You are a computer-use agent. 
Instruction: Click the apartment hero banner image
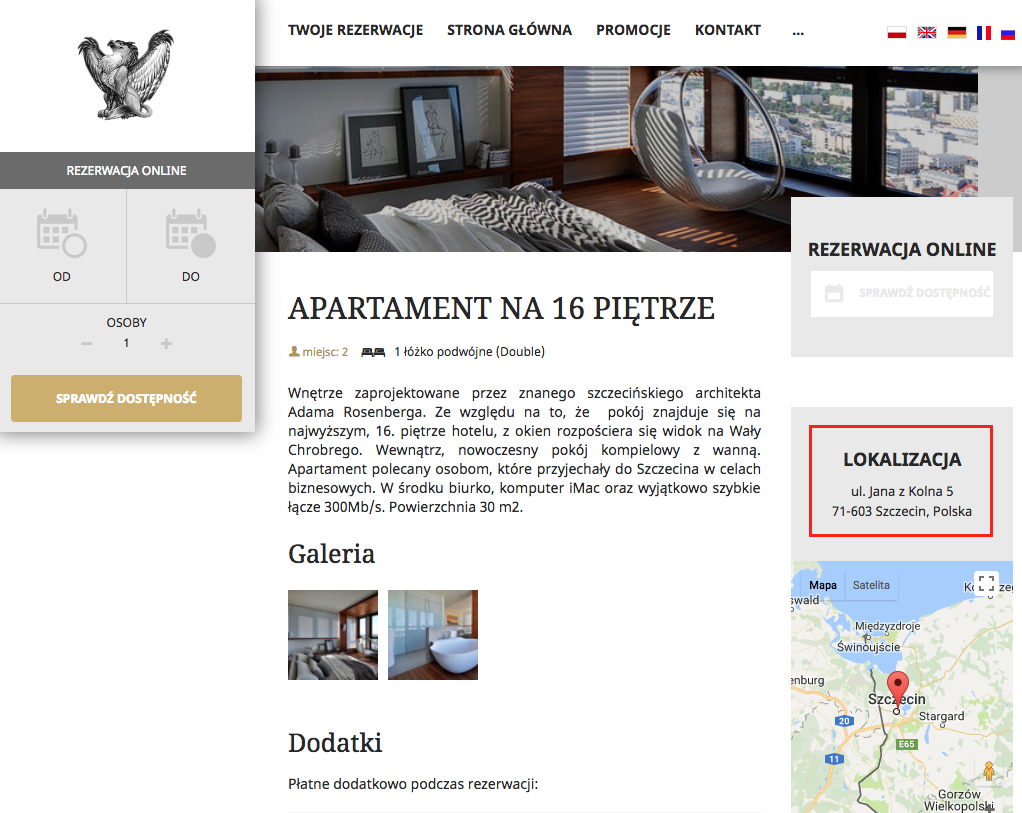[x=616, y=159]
